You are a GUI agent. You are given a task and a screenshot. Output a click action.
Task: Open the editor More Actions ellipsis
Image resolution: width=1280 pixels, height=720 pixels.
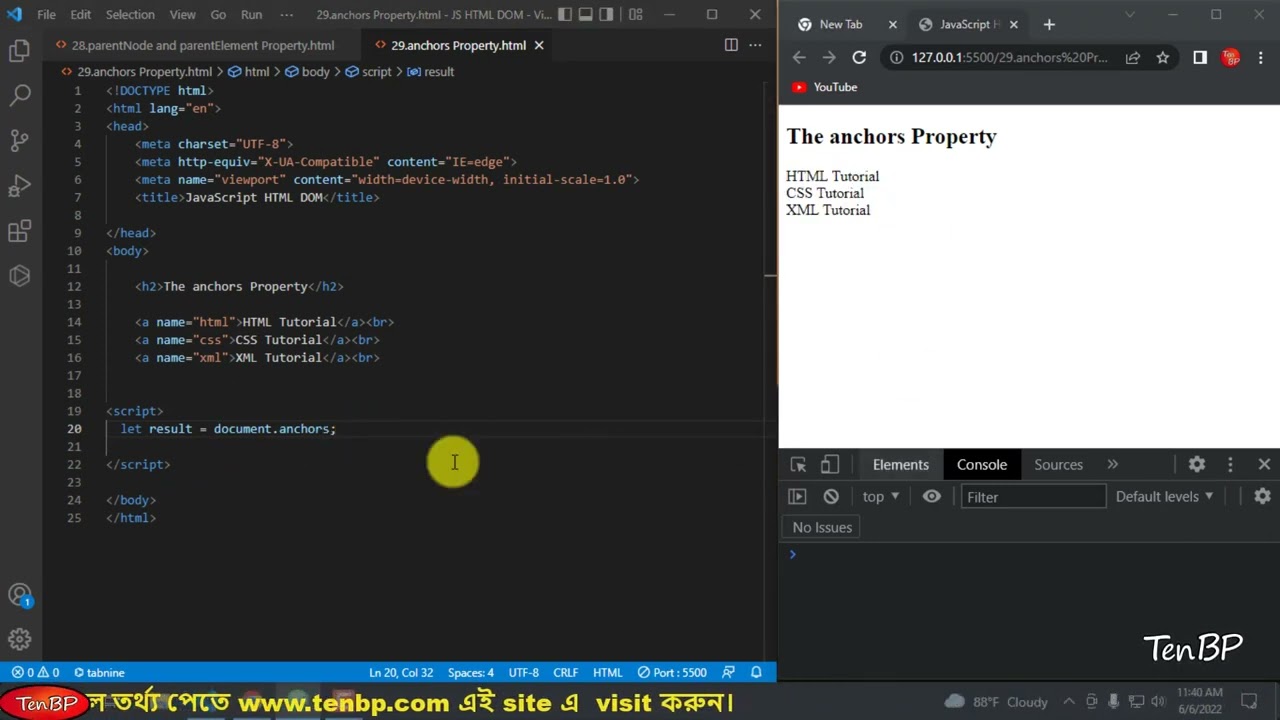pos(755,45)
